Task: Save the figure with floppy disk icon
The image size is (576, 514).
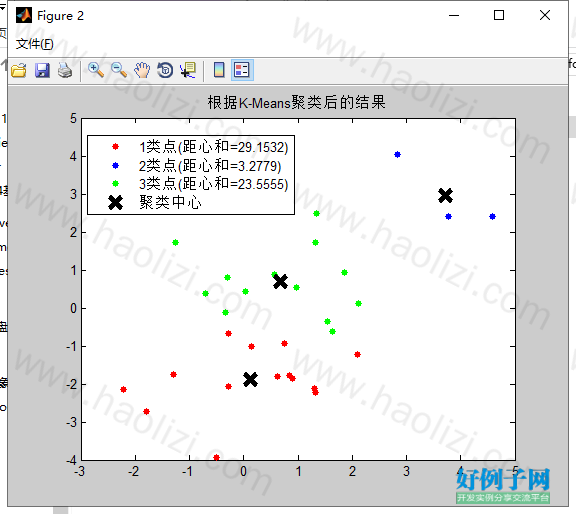Action: (x=42, y=70)
